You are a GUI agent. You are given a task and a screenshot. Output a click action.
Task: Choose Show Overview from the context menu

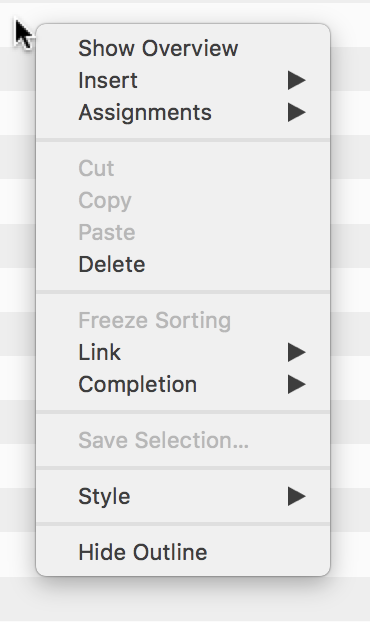[x=183, y=48]
